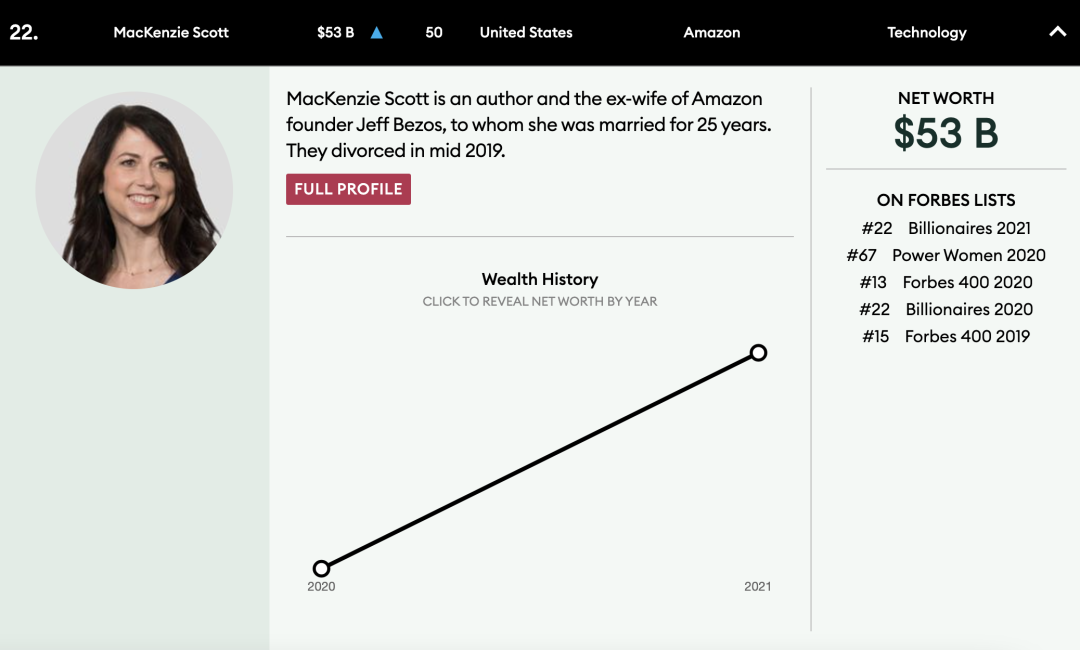
Task: Click the blue up-triangle wealth change icon
Action: click(377, 32)
